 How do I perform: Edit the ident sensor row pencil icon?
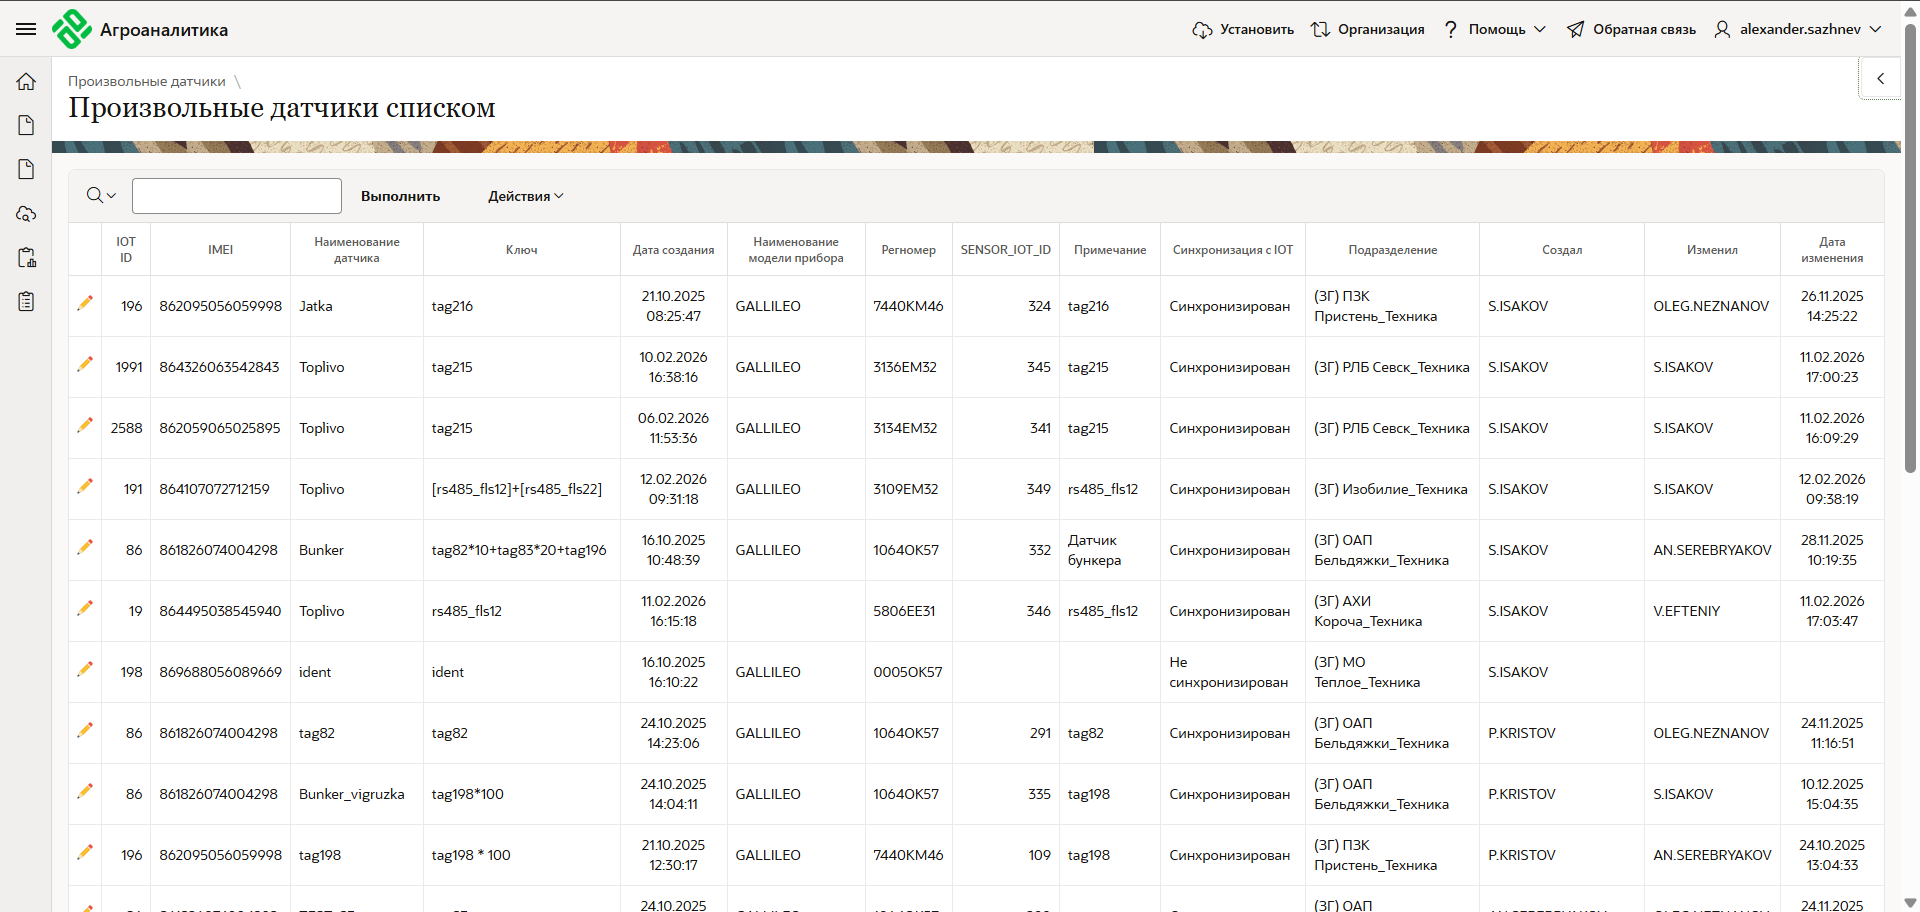click(x=85, y=669)
